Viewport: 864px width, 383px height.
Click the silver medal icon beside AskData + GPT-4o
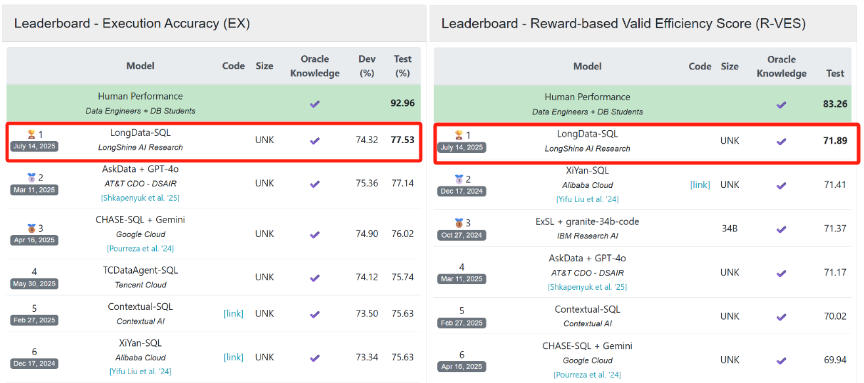[30, 177]
